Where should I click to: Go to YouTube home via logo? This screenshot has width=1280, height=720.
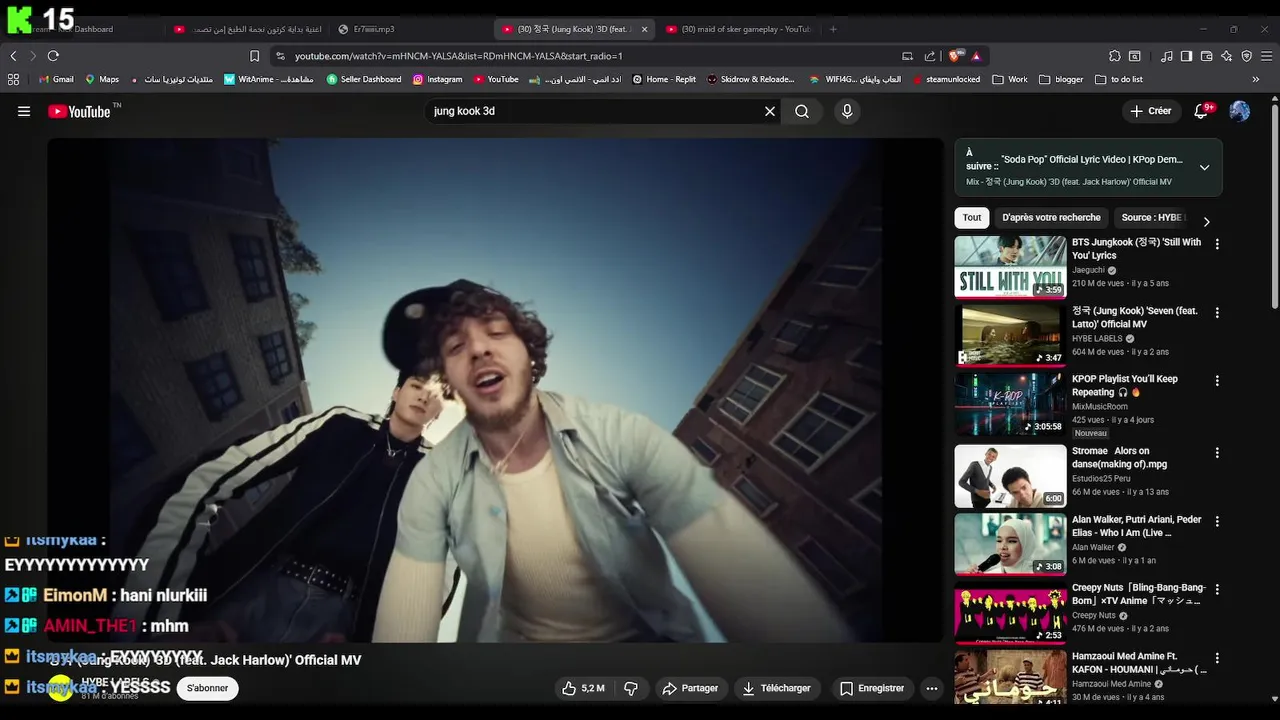pyautogui.click(x=79, y=111)
